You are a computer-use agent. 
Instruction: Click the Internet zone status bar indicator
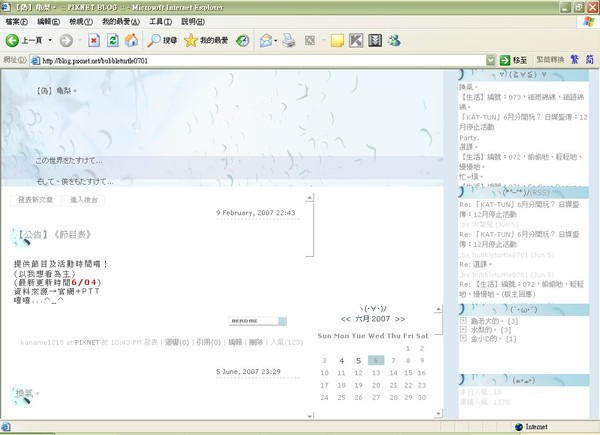[x=532, y=427]
